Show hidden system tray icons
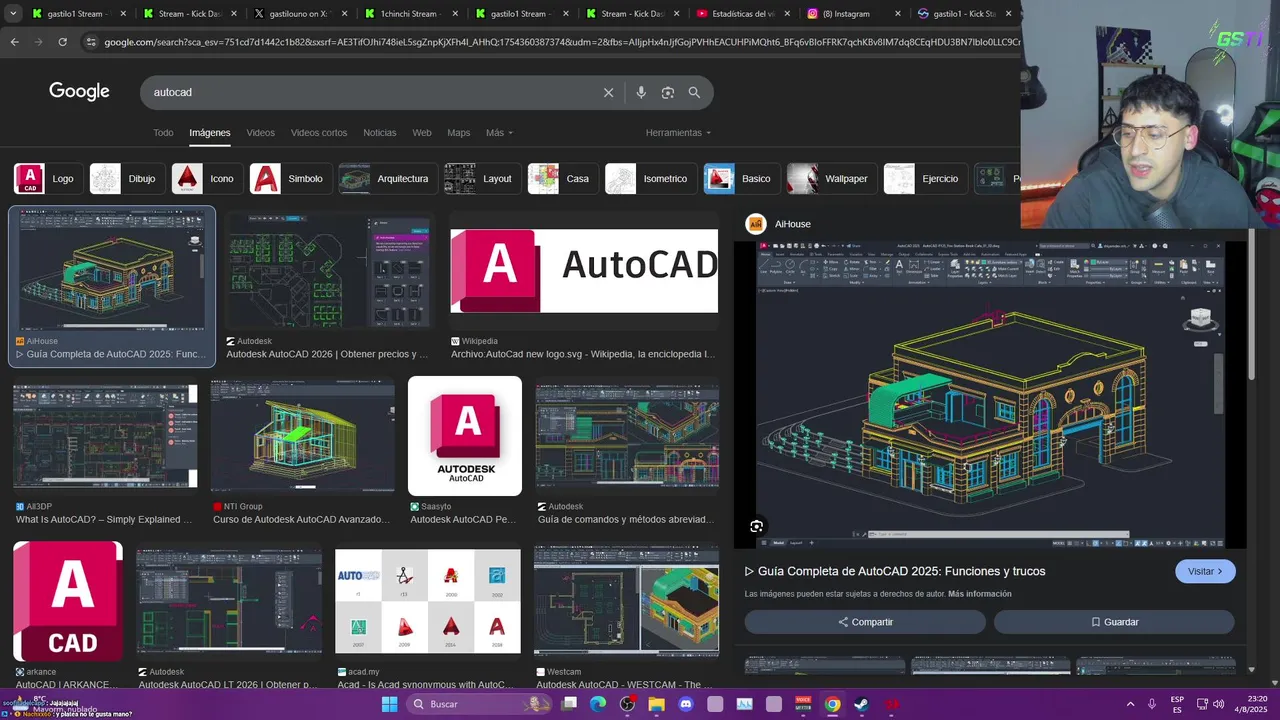 (x=1130, y=704)
